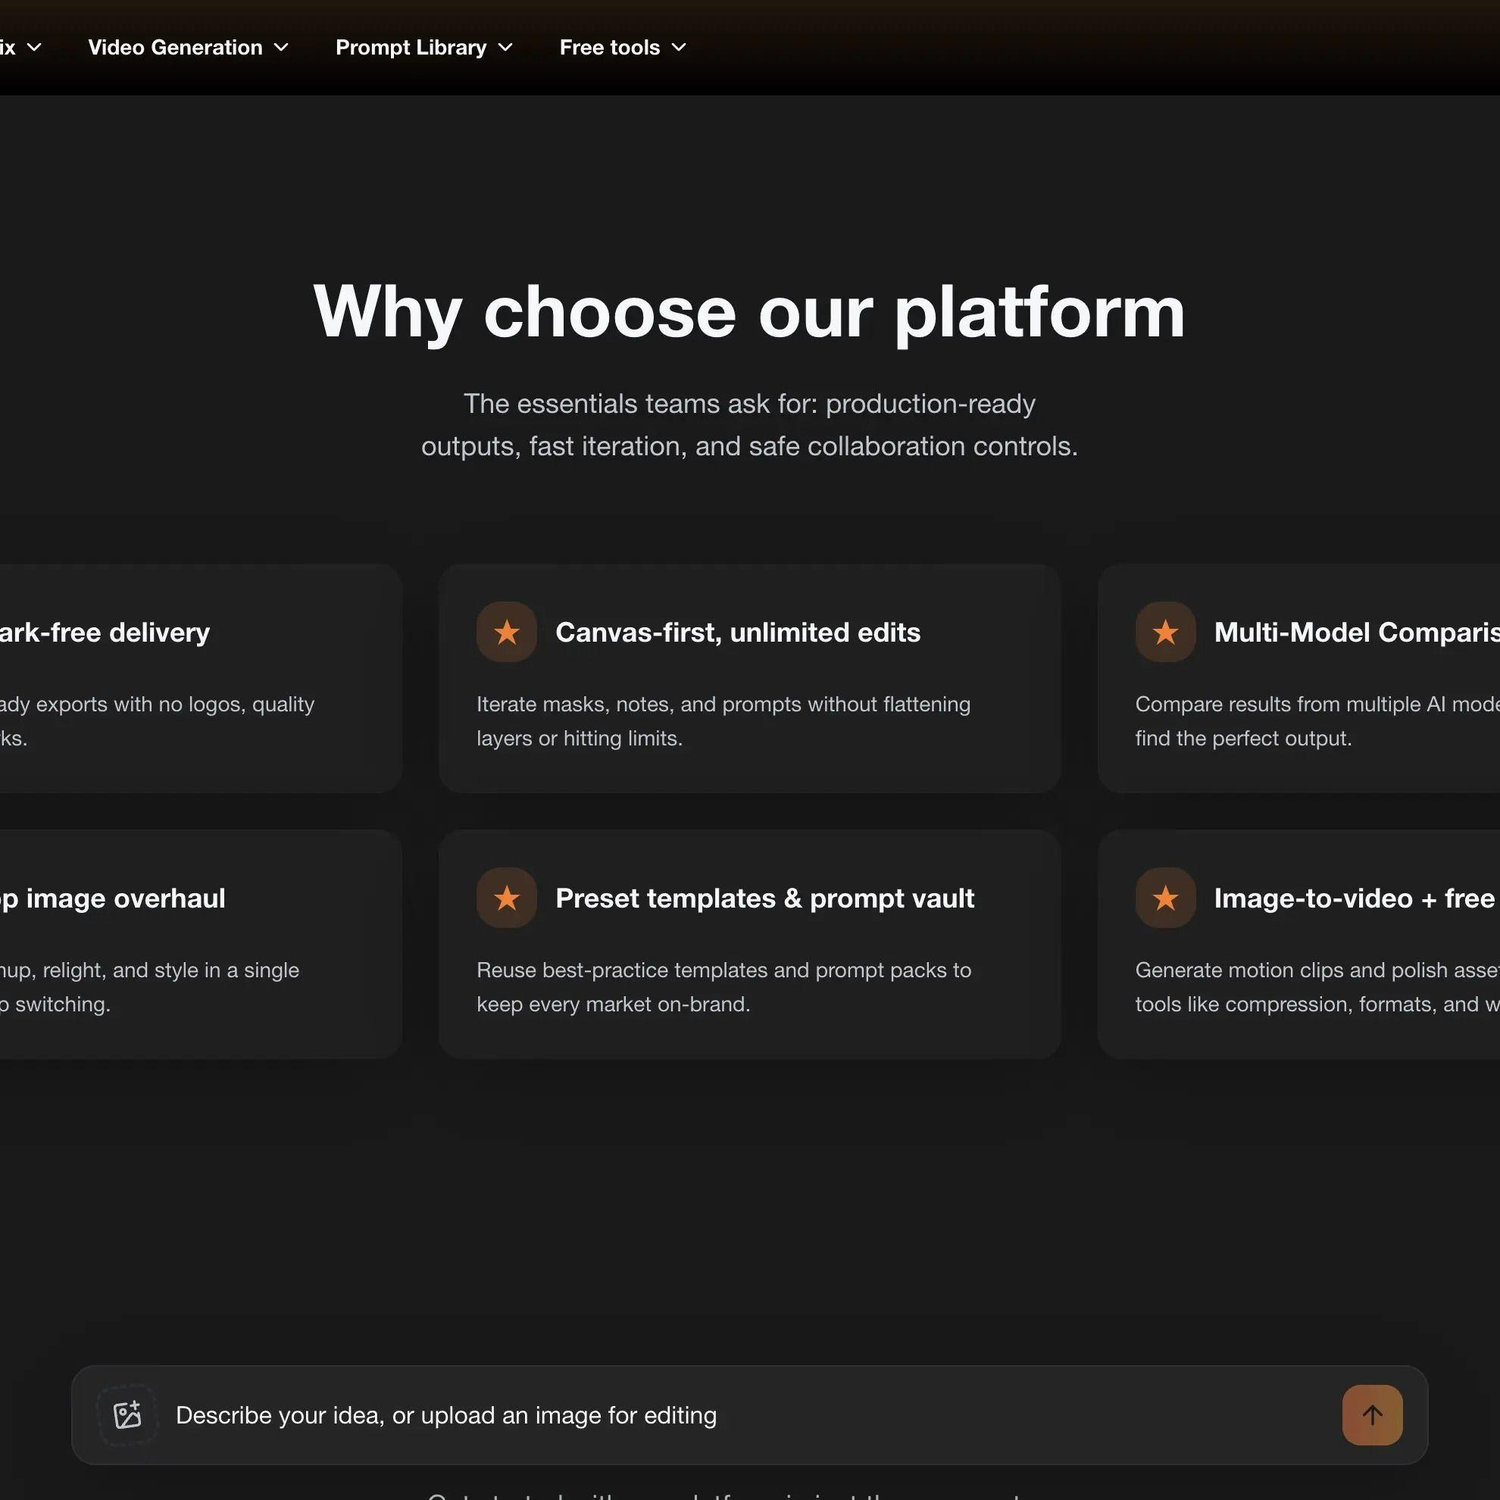The width and height of the screenshot is (1500, 1500).
Task: Click the essentials teams ask for subtitle
Action: pos(749,425)
